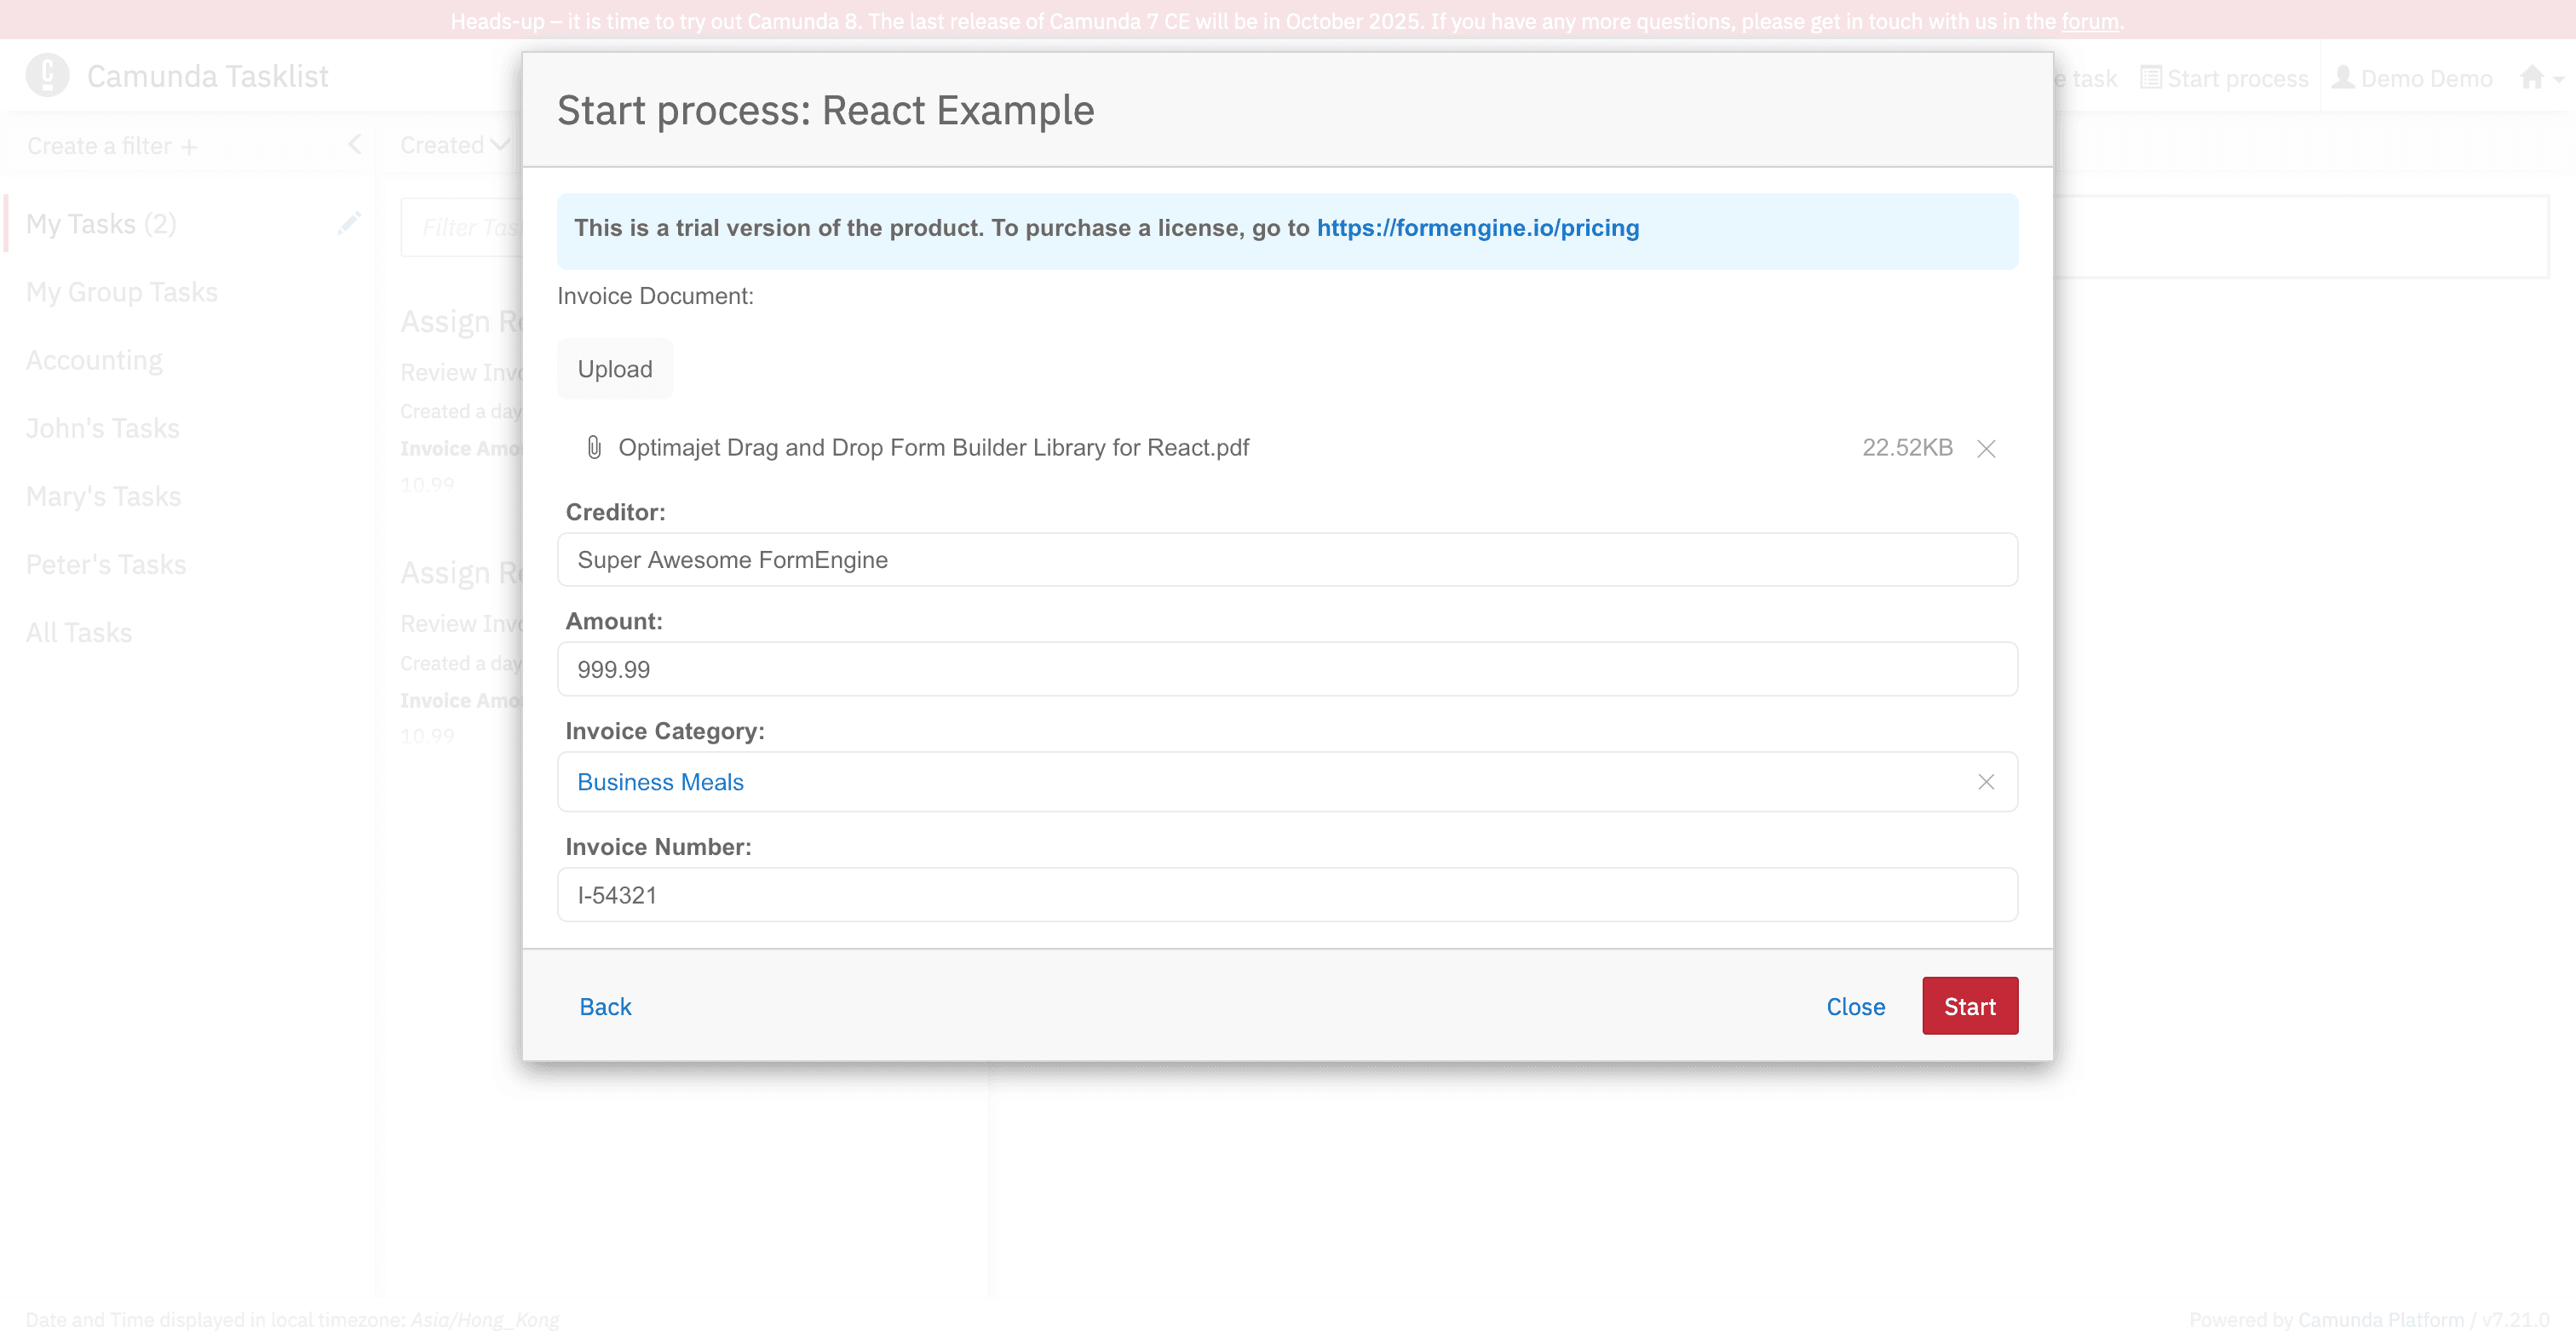Click the Upload button for Invoice Document

click(615, 368)
